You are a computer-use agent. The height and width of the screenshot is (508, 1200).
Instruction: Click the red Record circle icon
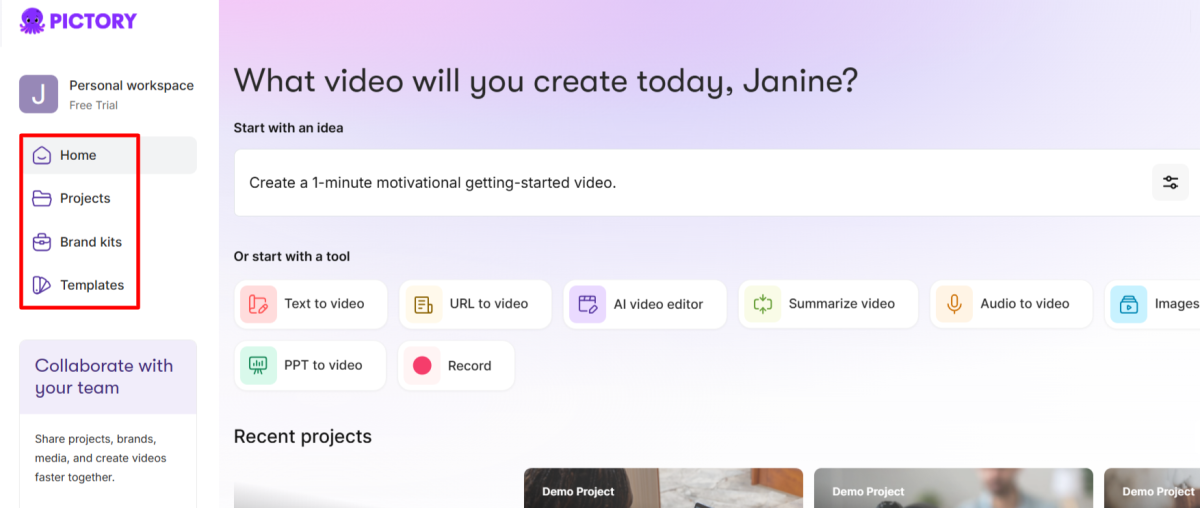422,366
